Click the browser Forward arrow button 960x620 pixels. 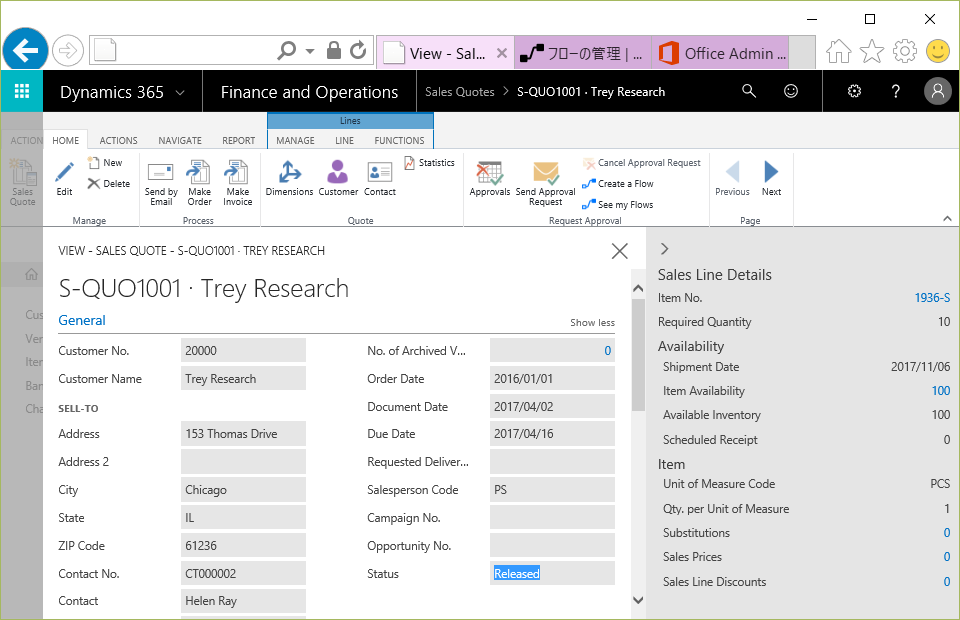pos(67,50)
